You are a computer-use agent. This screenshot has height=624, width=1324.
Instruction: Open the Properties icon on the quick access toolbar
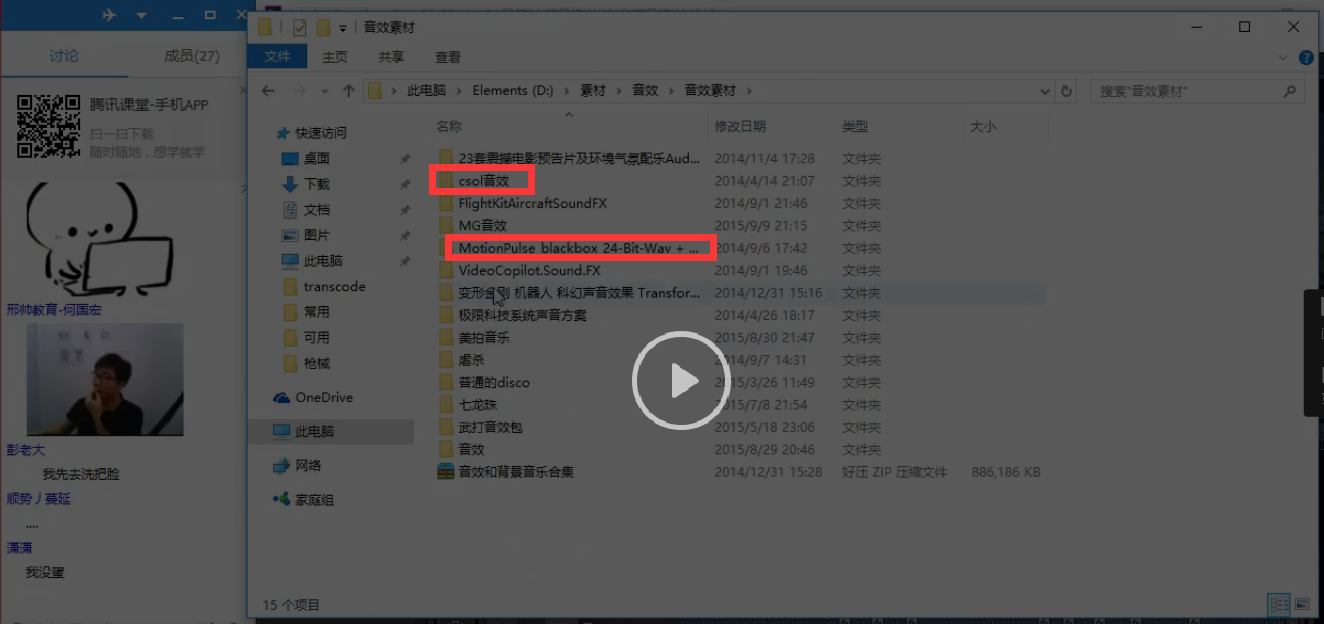click(297, 29)
